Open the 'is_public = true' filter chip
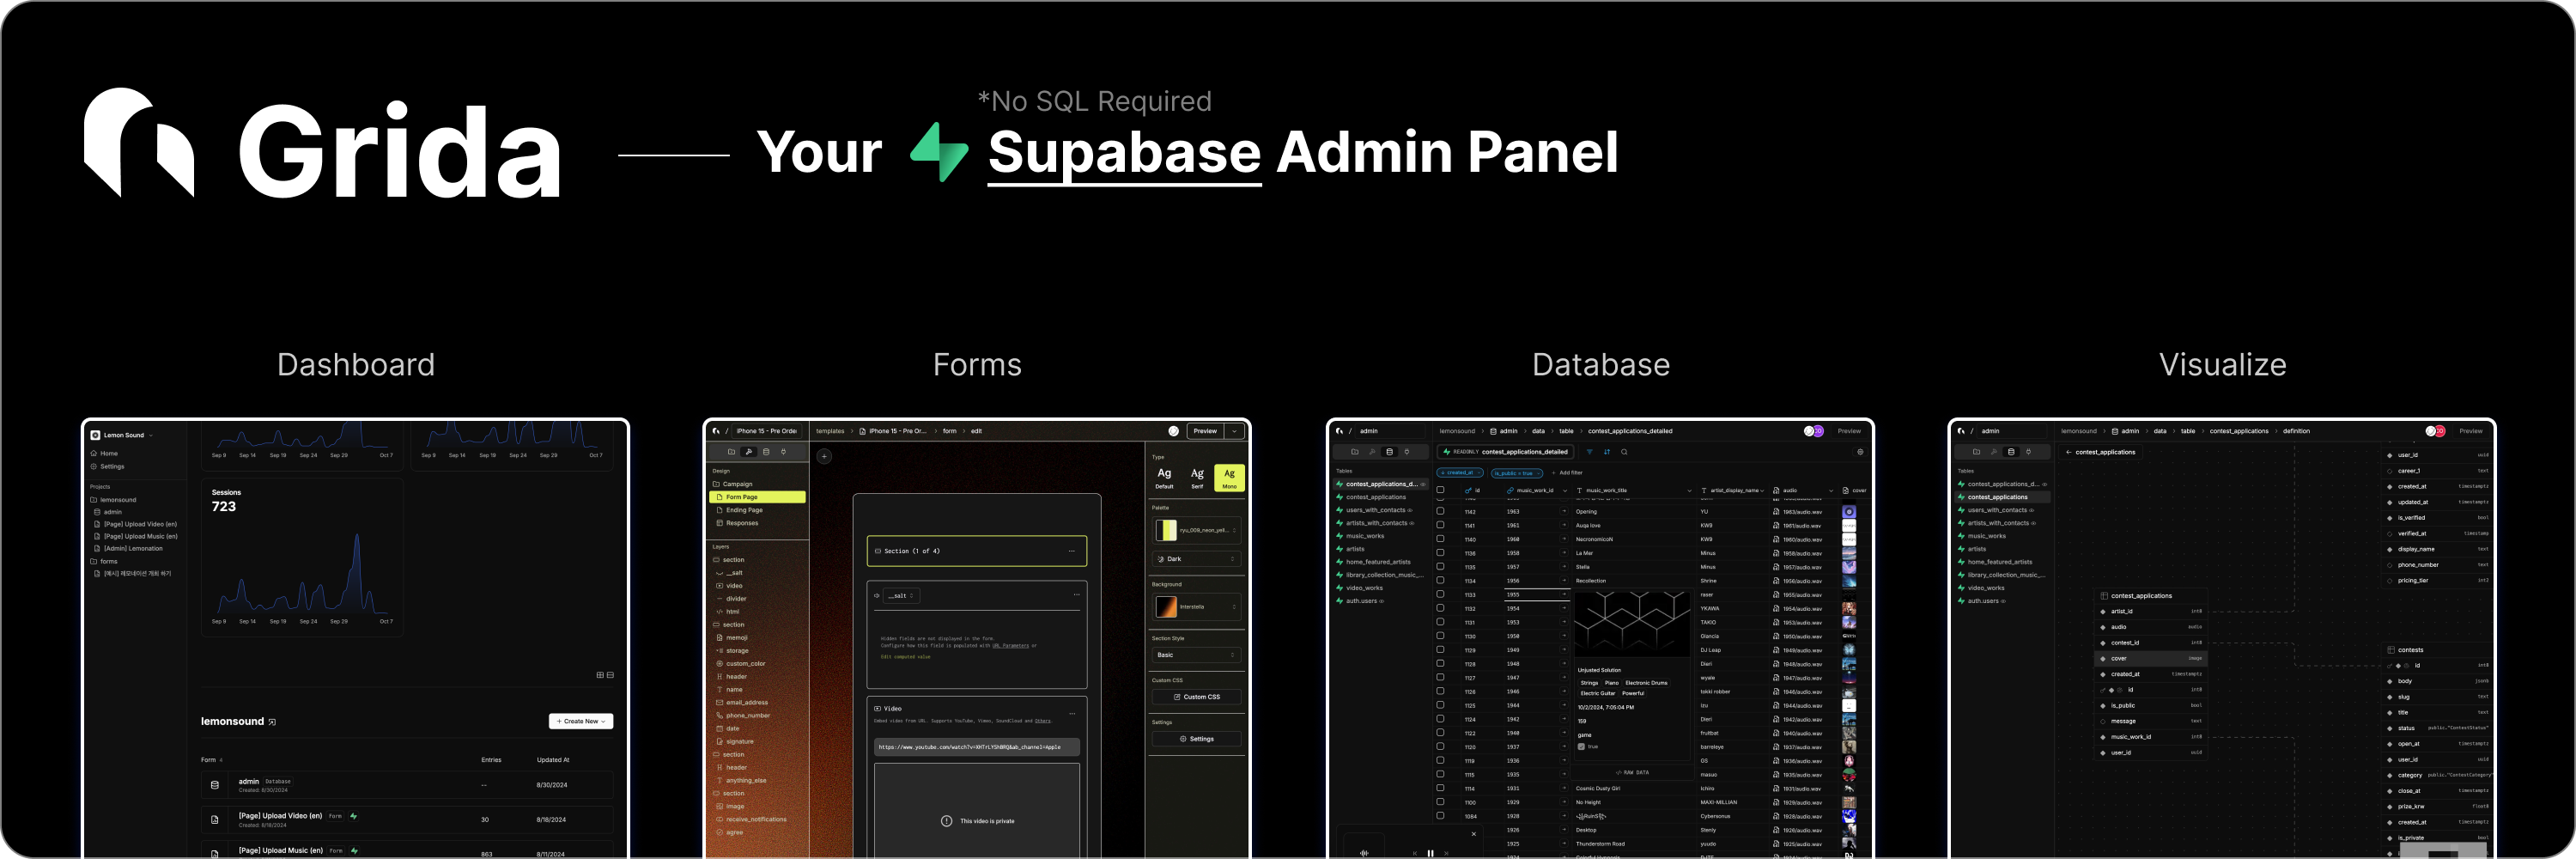2576x859 pixels. [1516, 473]
